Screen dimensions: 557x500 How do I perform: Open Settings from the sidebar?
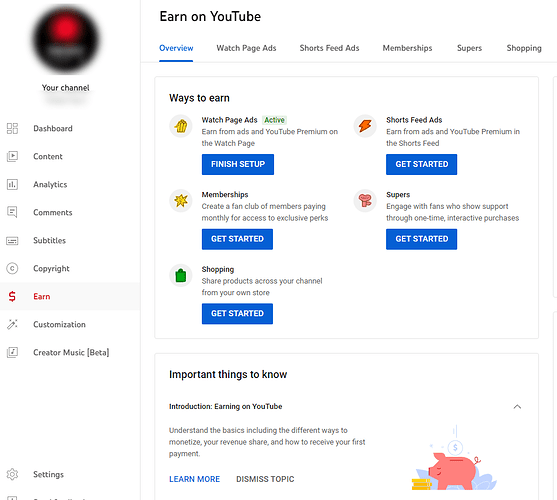point(49,474)
